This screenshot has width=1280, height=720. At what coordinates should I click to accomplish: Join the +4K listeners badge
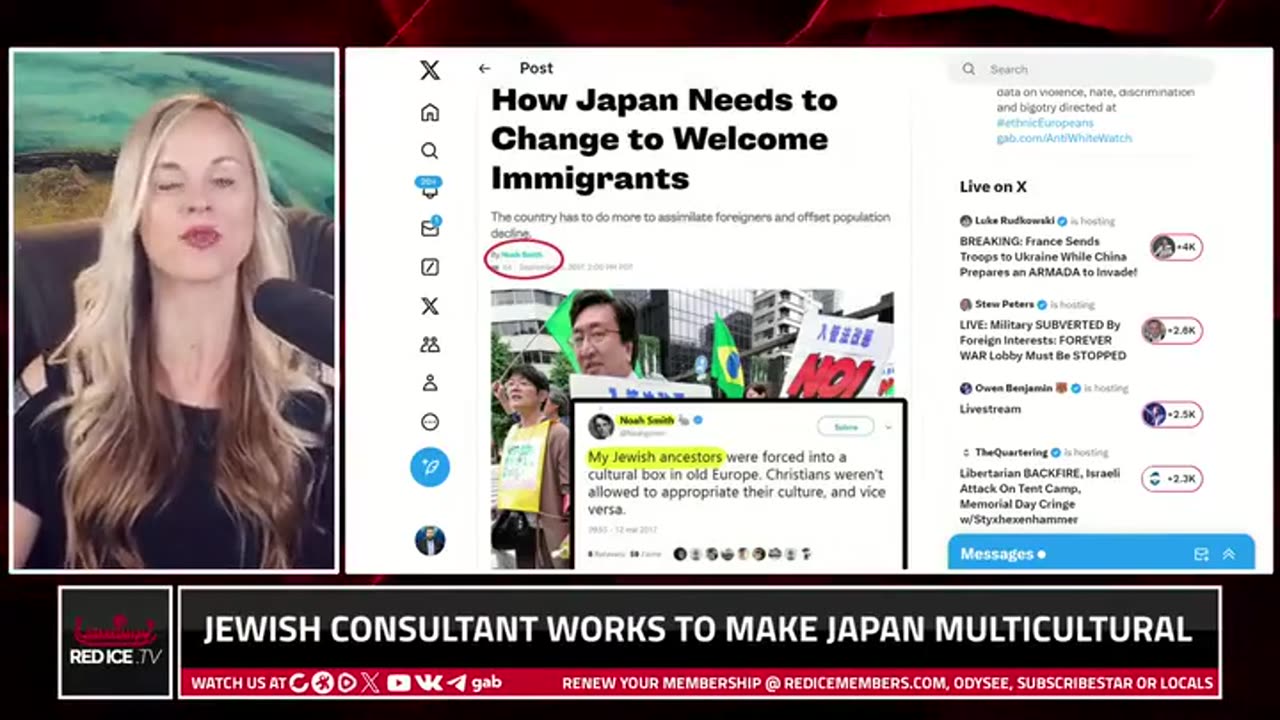pyautogui.click(x=1176, y=247)
